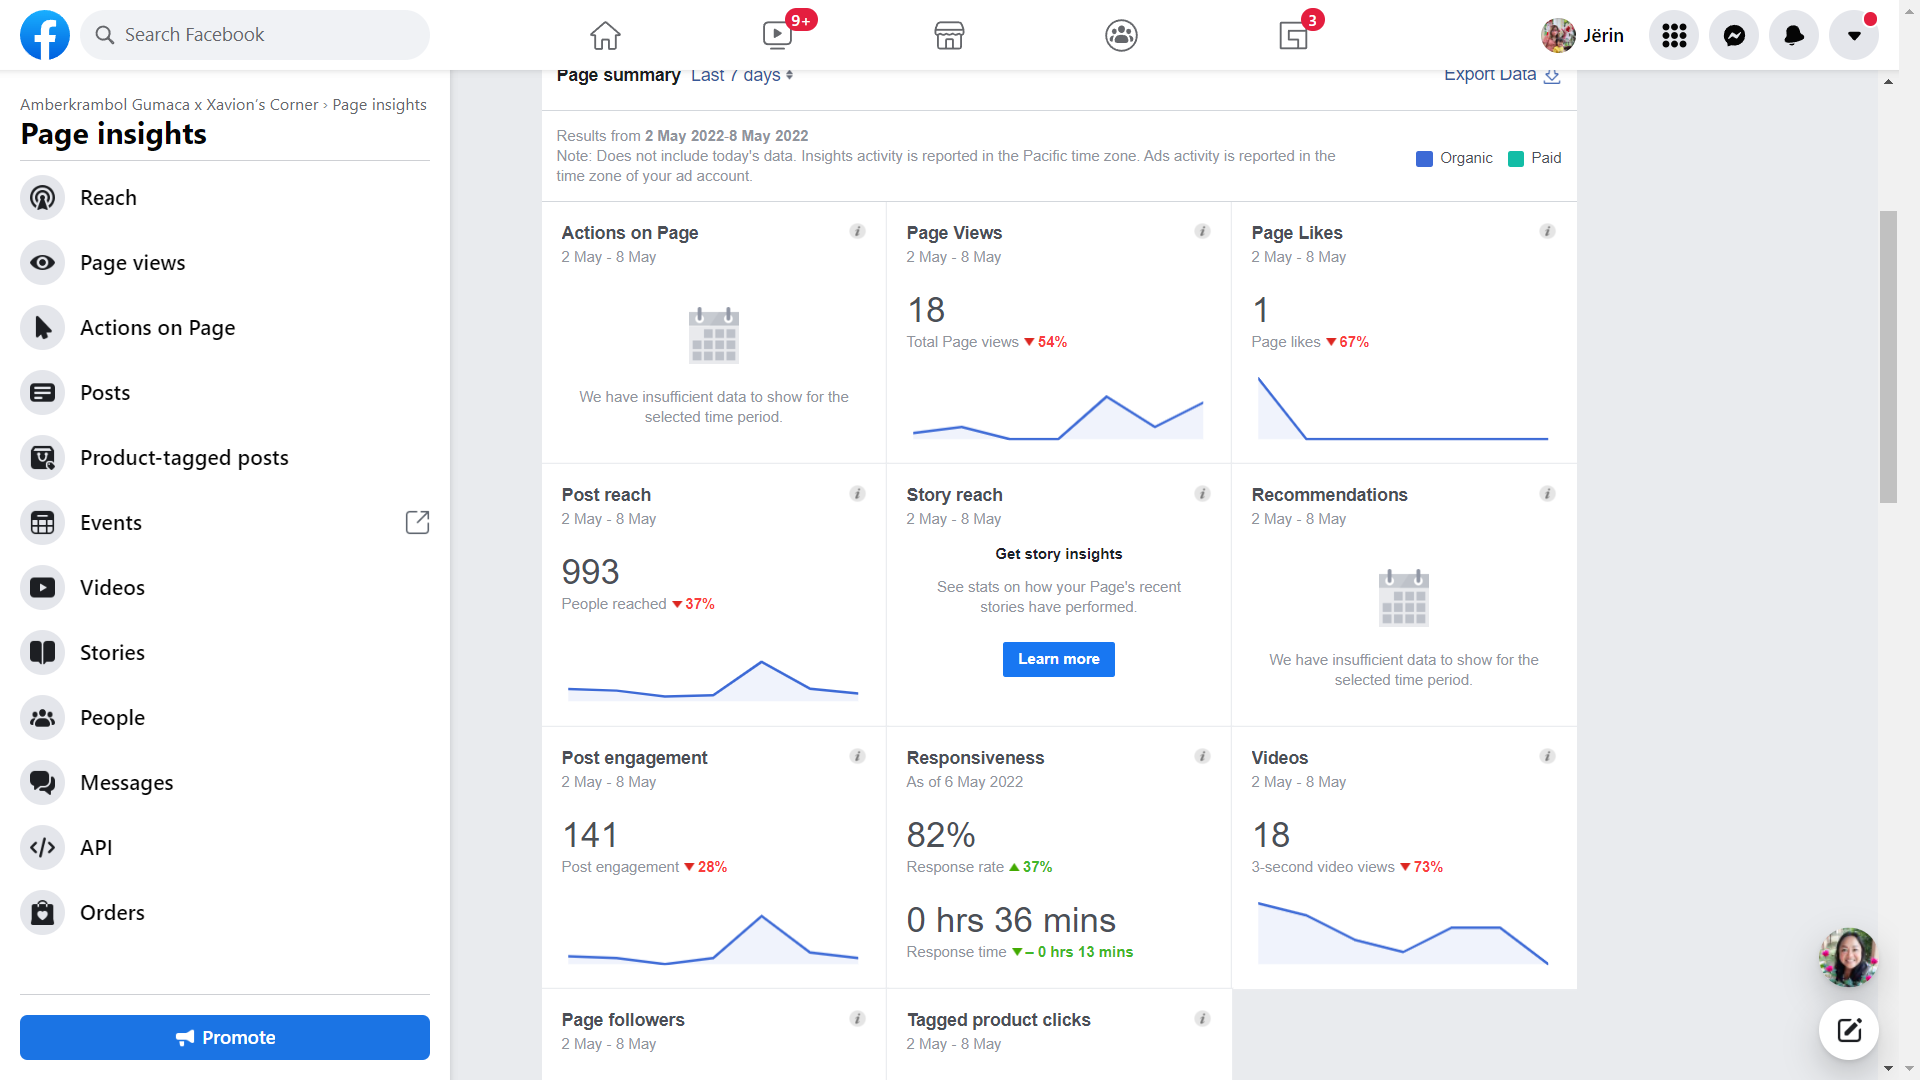Click the Page Views line chart
The width and height of the screenshot is (1920, 1080).
click(x=1058, y=417)
